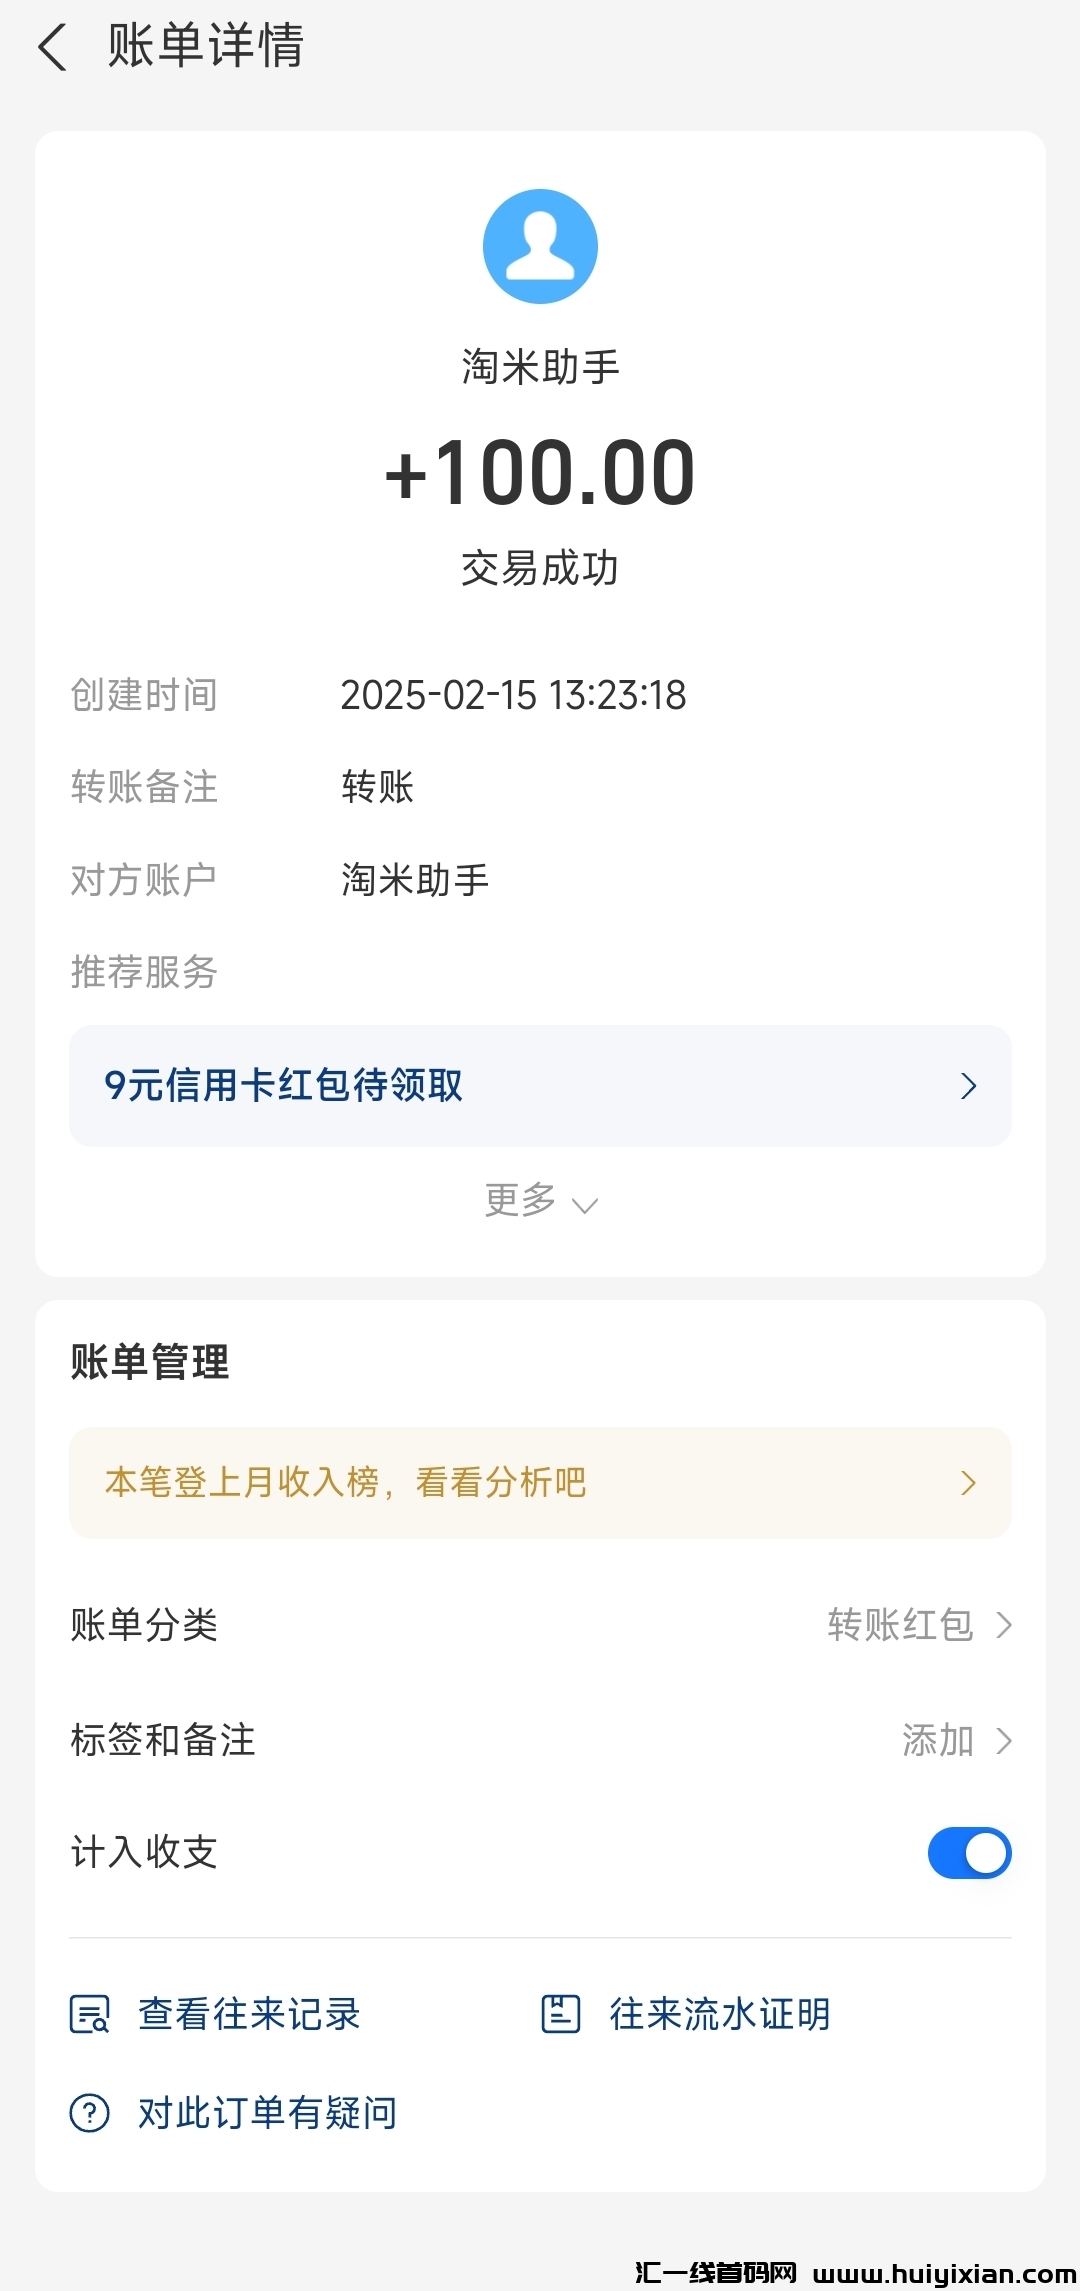Screen dimensions: 1080x2291
Task: Open 标签和备注 to add a tag
Action: point(163,1740)
